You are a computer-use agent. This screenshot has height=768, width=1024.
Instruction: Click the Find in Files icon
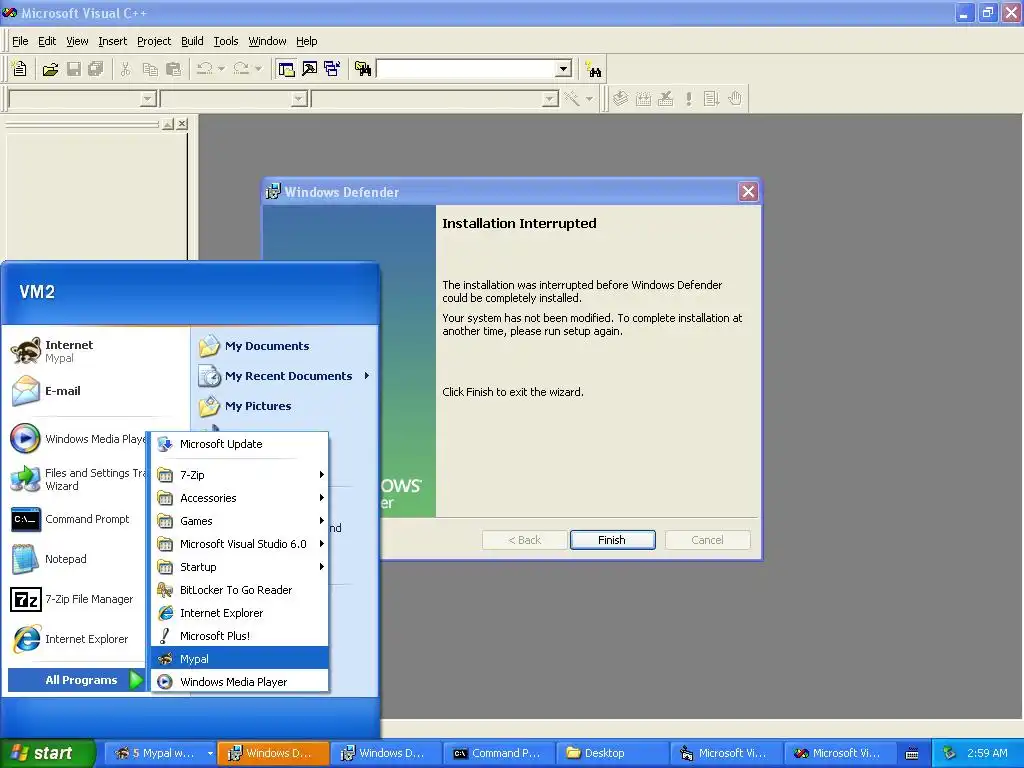(363, 69)
